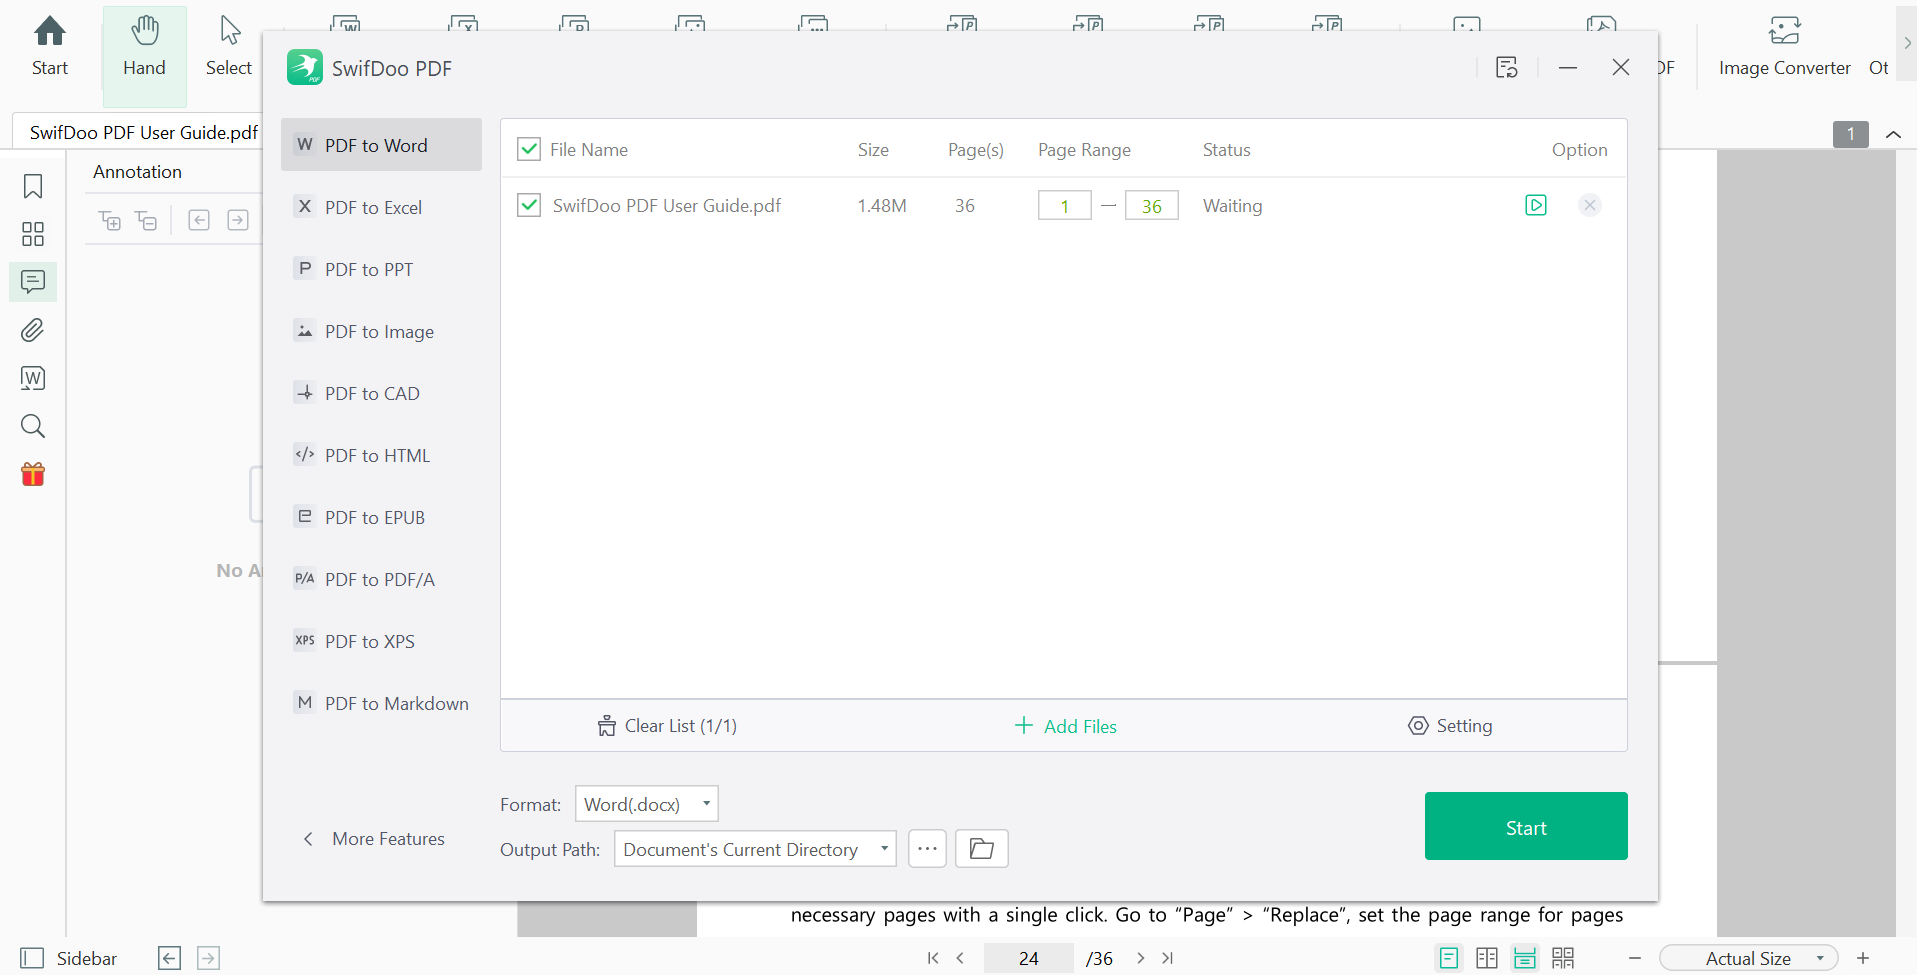Uncheck the SwifDoo PDF User Guide.pdf file
Screen dimensions: 1917x975
(x=529, y=205)
